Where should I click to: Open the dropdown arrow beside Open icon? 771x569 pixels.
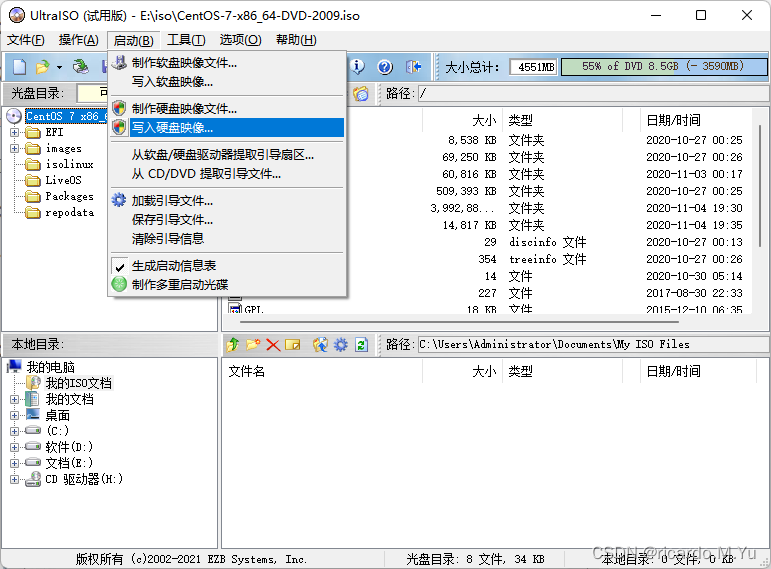(x=59, y=67)
